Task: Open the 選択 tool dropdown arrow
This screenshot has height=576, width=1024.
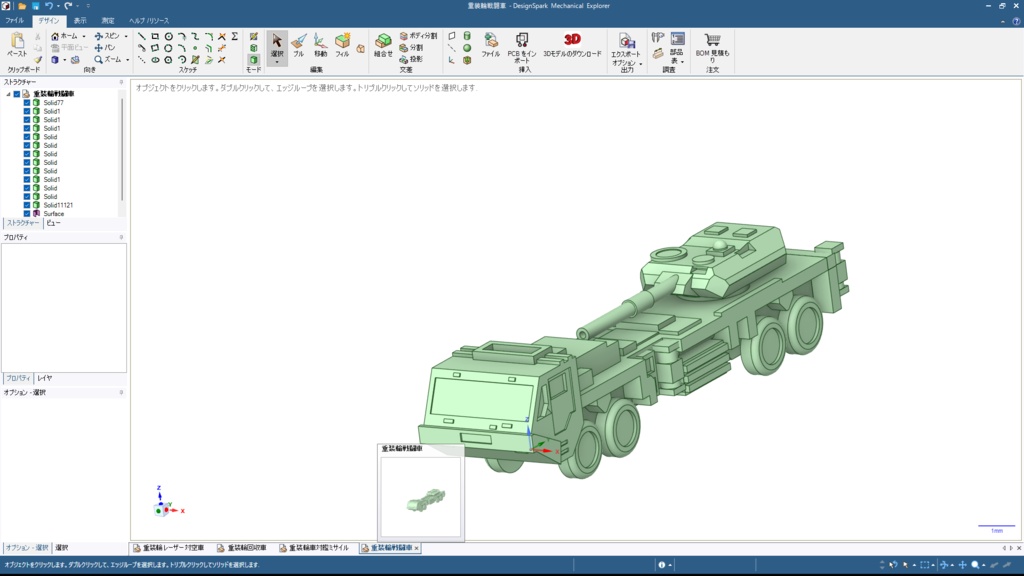Action: pos(277,61)
